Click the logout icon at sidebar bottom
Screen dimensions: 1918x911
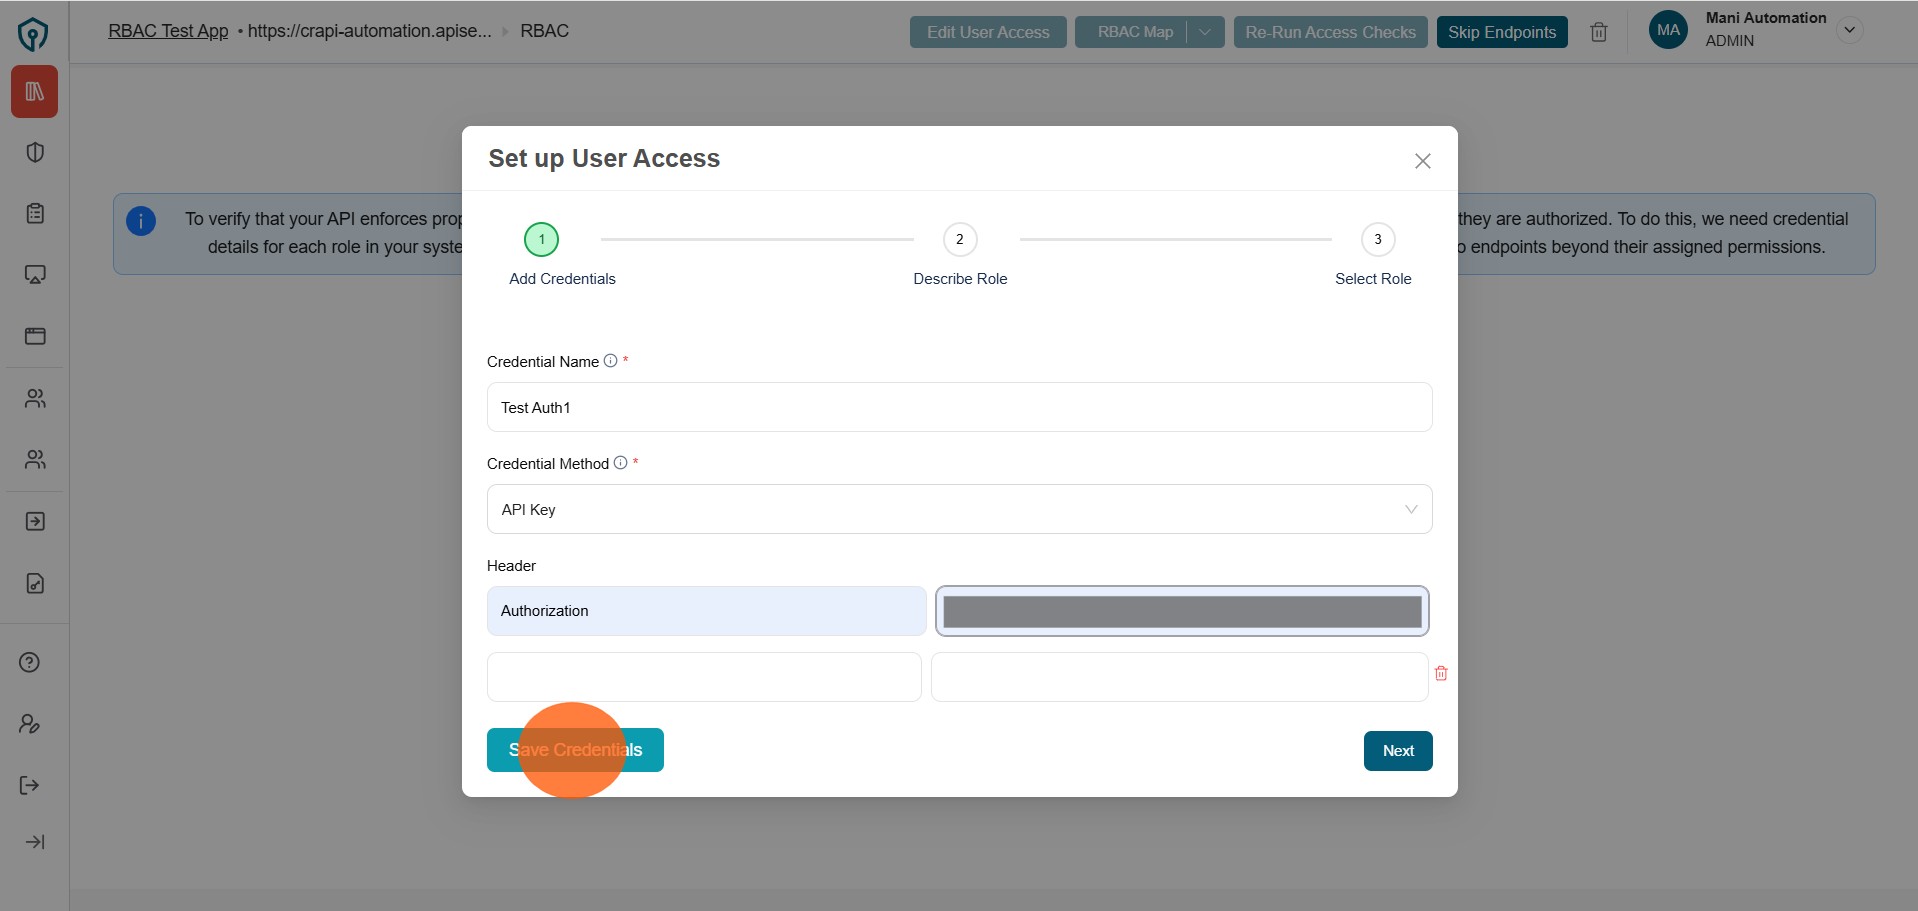point(29,784)
